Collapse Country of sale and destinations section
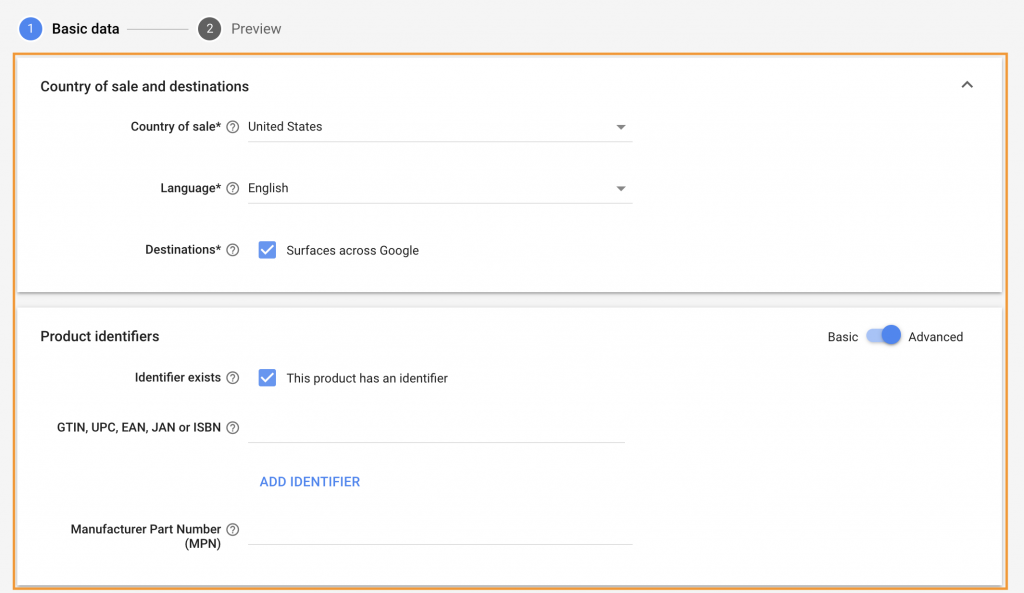This screenshot has height=593, width=1024. coord(967,85)
